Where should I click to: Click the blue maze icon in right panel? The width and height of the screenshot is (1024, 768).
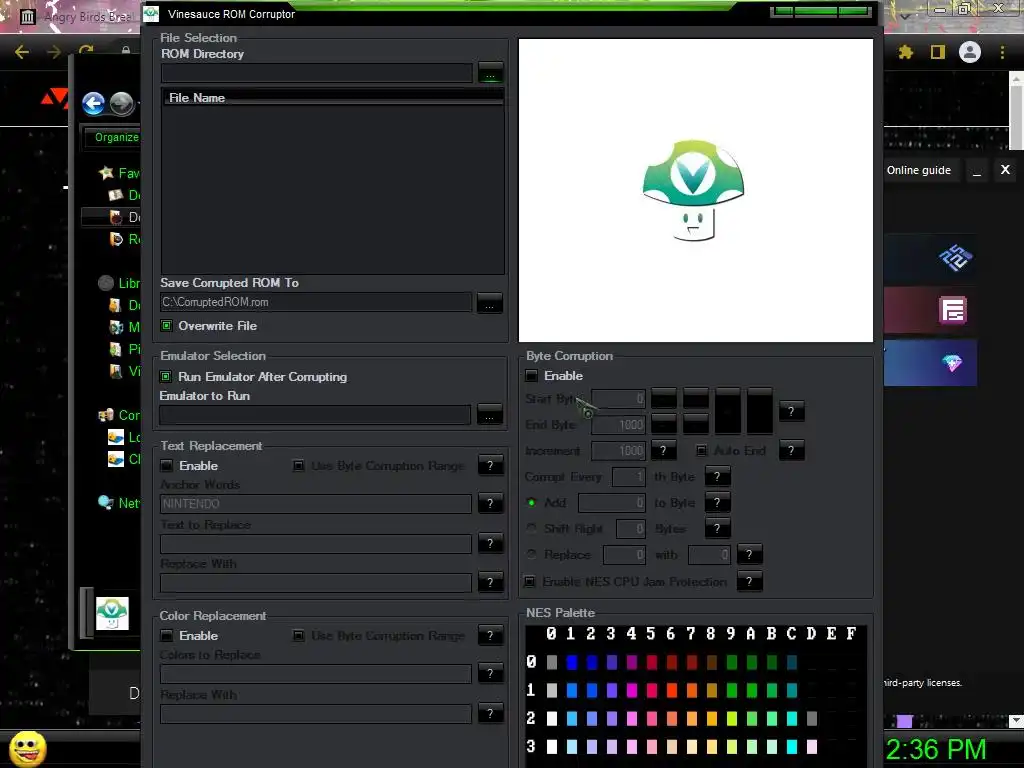pyautogui.click(x=955, y=257)
